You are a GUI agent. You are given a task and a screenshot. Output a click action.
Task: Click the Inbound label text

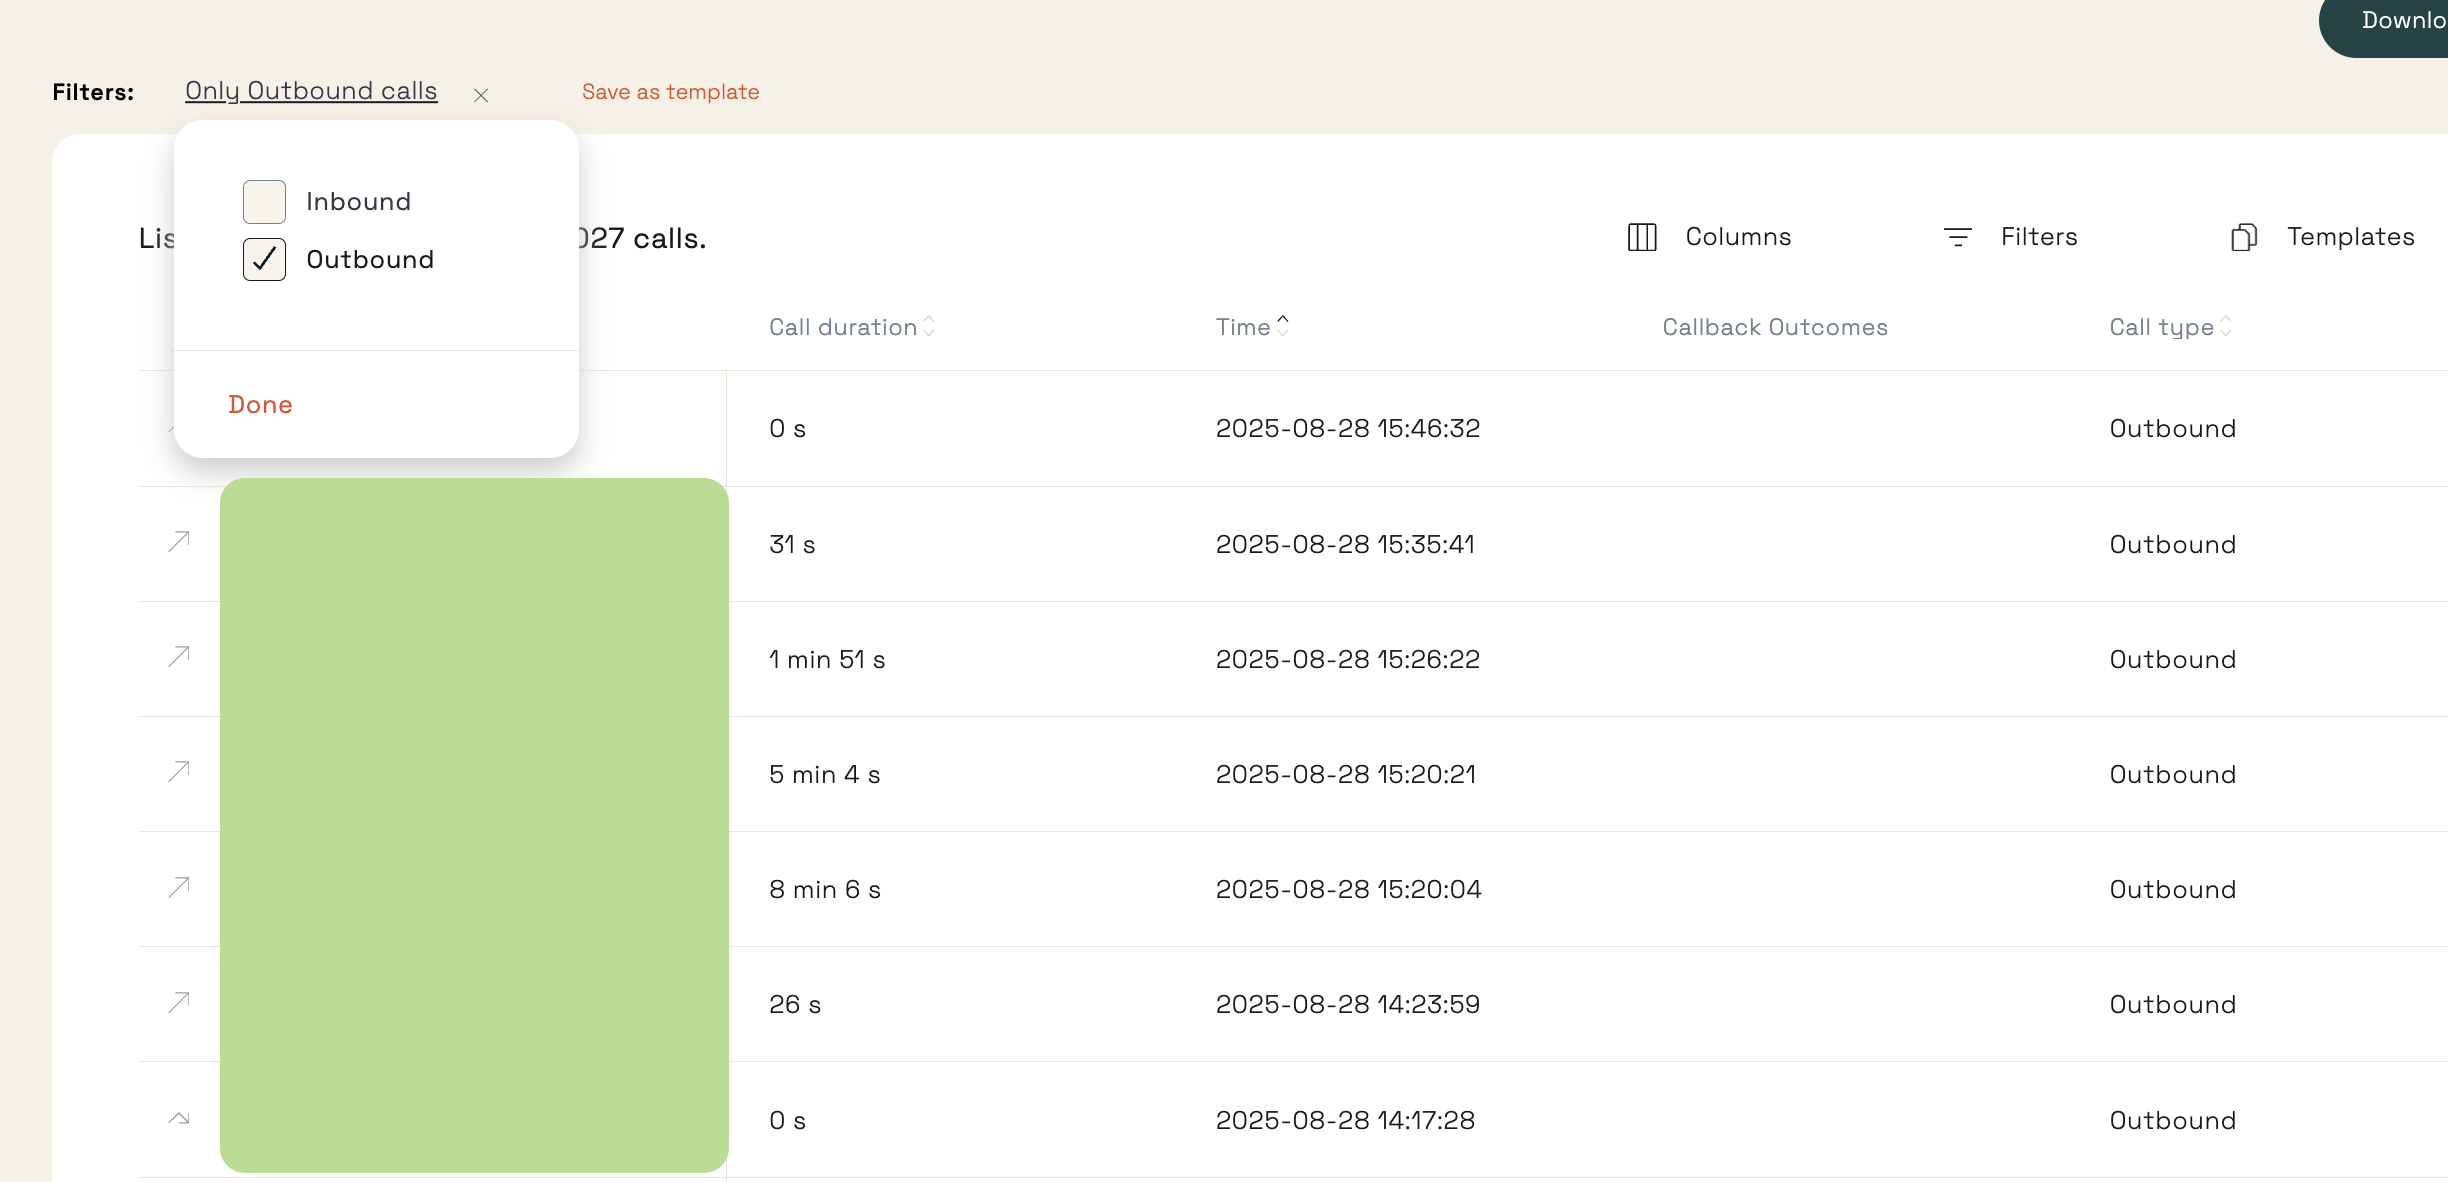tap(358, 202)
